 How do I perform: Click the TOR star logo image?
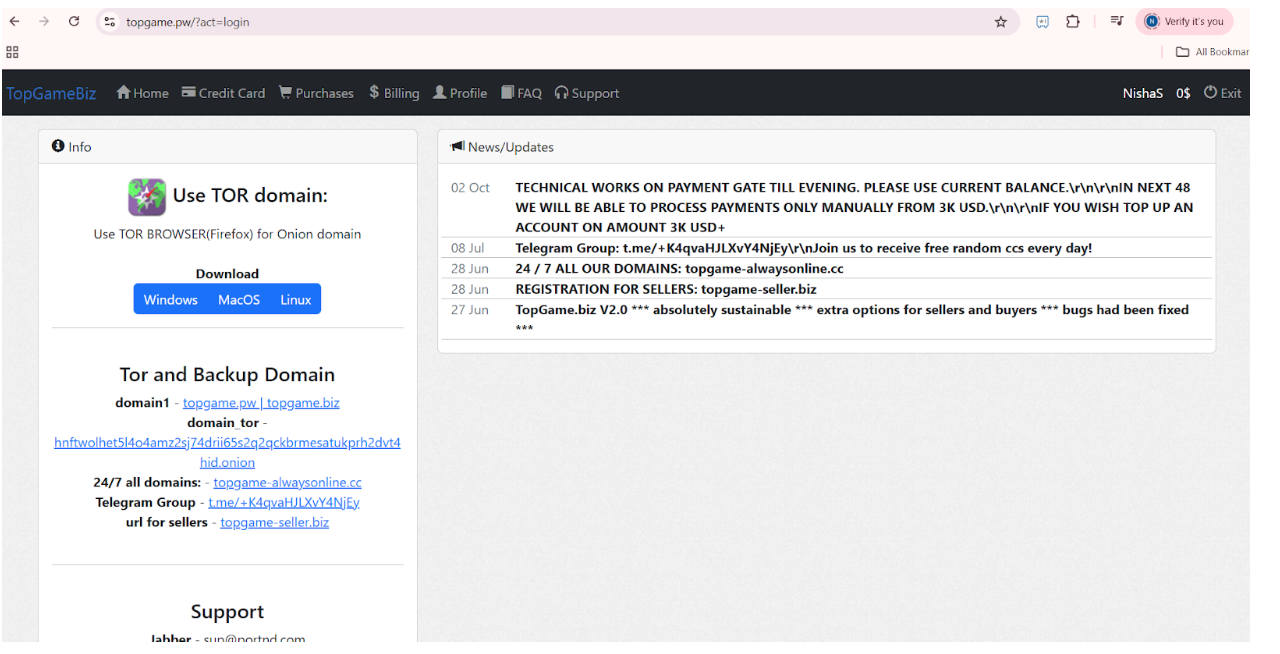point(147,197)
